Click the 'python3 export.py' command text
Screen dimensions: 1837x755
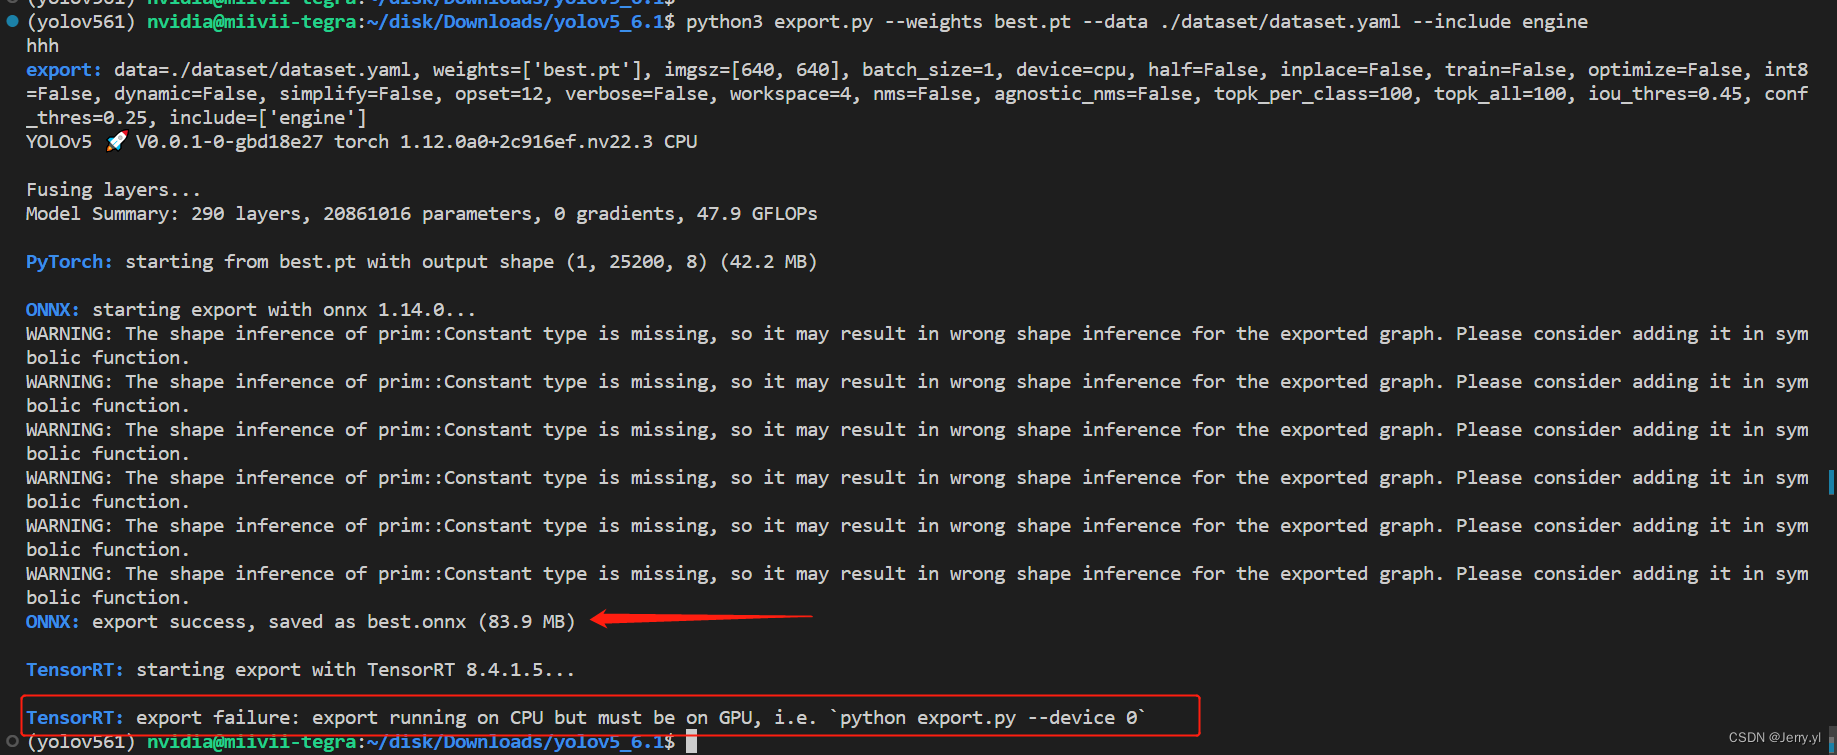tap(779, 22)
